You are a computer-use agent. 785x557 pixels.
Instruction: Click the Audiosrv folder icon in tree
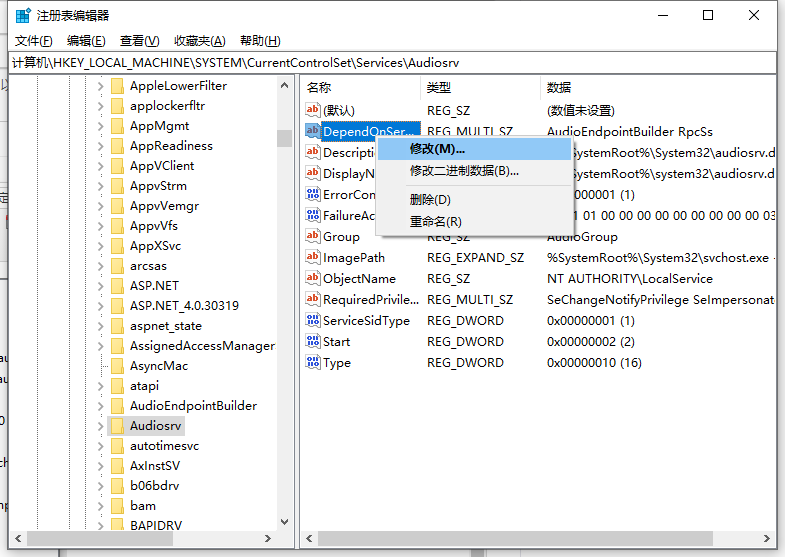point(117,425)
